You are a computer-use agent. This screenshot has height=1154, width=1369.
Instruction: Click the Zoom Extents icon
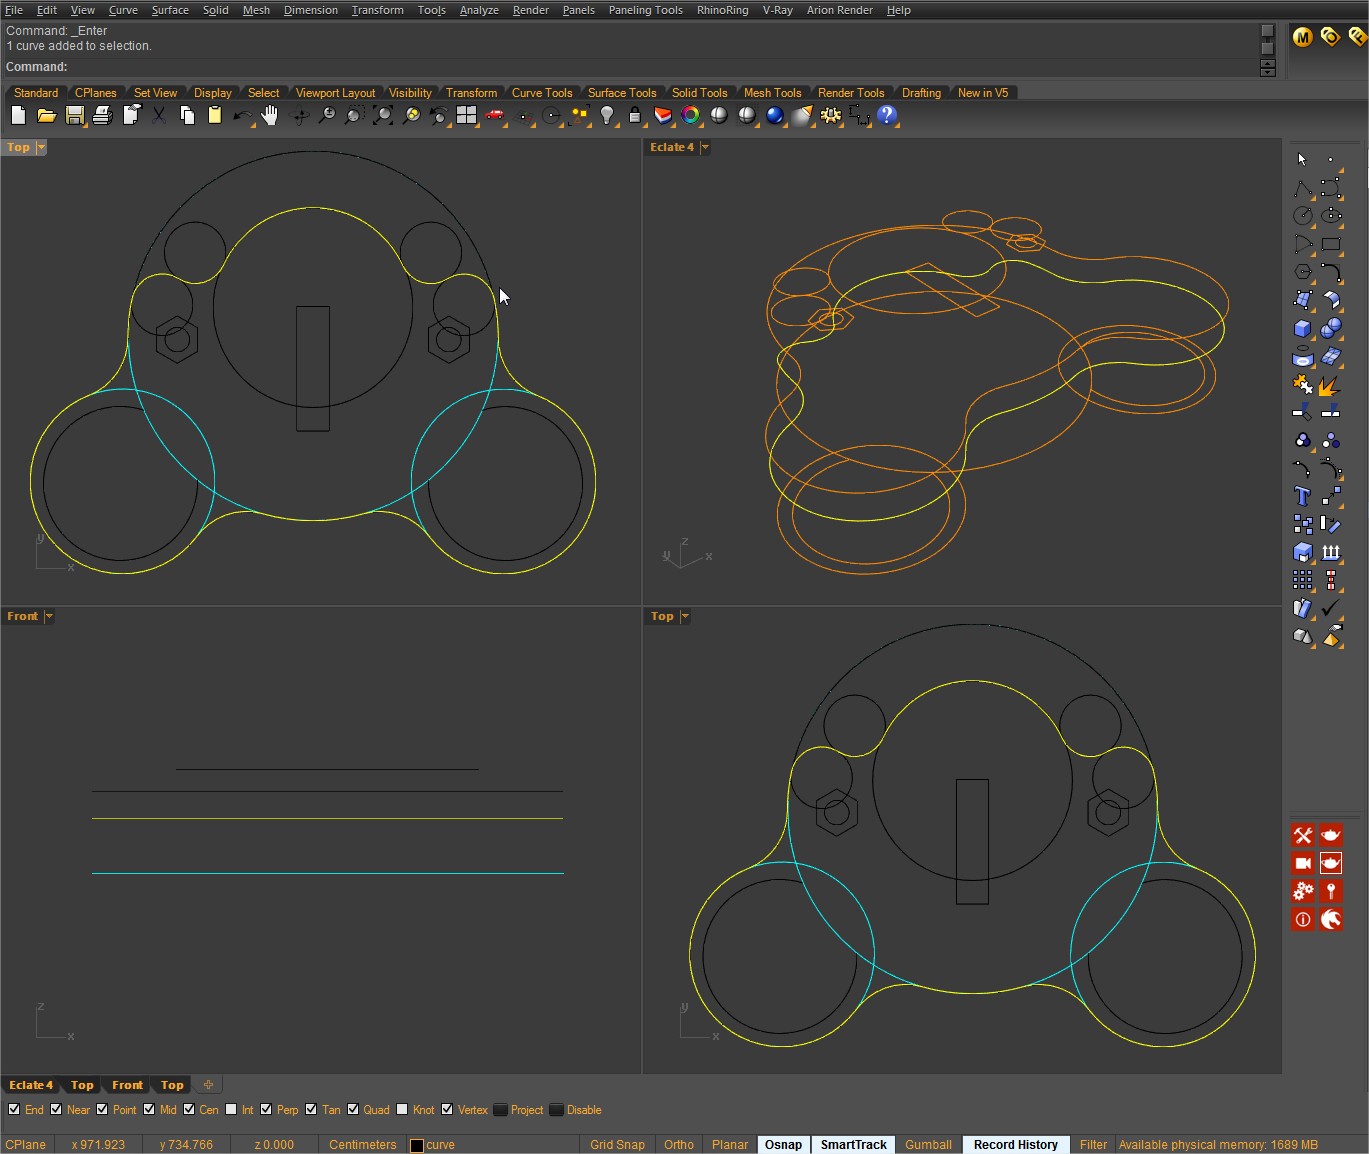tap(382, 116)
